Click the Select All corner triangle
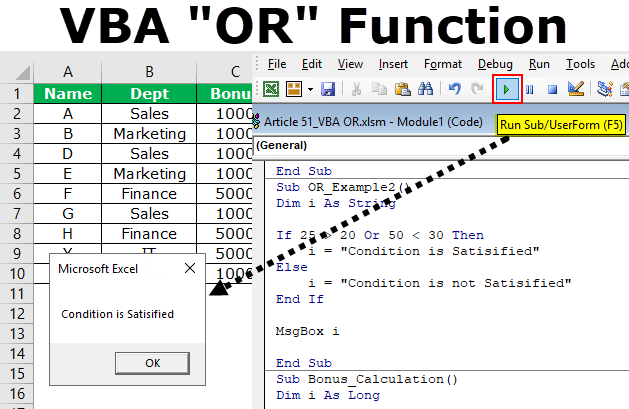This screenshot has width=629, height=409. click(22, 73)
